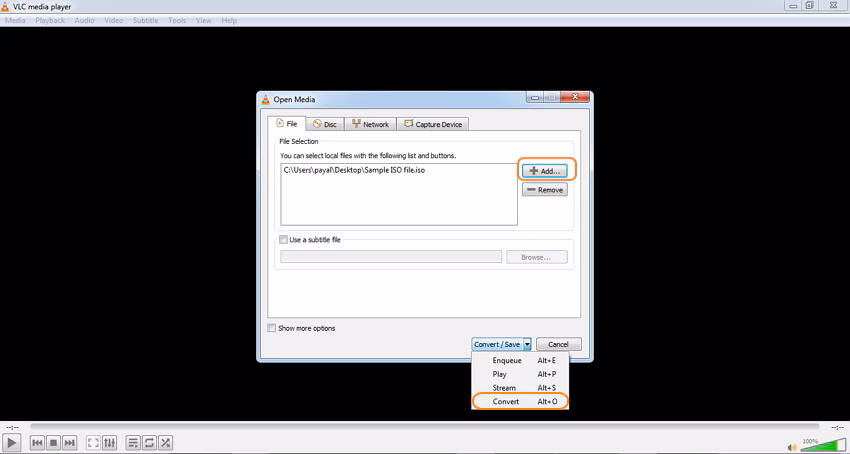The image size is (850, 454).
Task: Enable Use a subtitle file checkbox
Action: click(x=283, y=239)
